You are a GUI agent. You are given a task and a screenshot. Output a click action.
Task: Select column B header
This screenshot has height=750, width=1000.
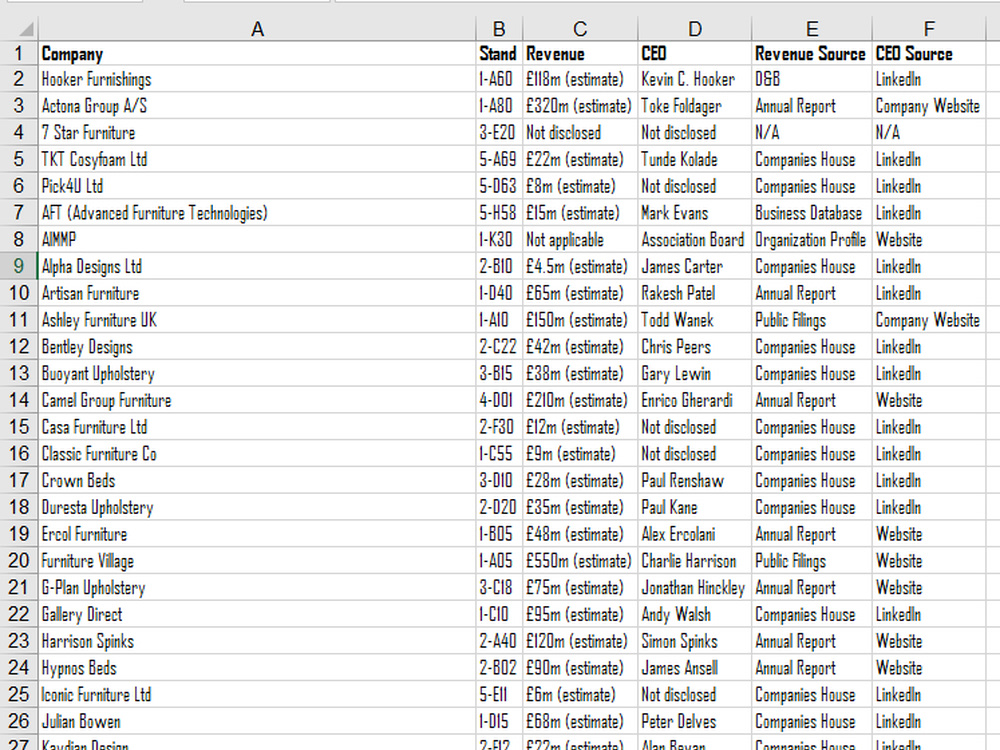pyautogui.click(x=499, y=29)
